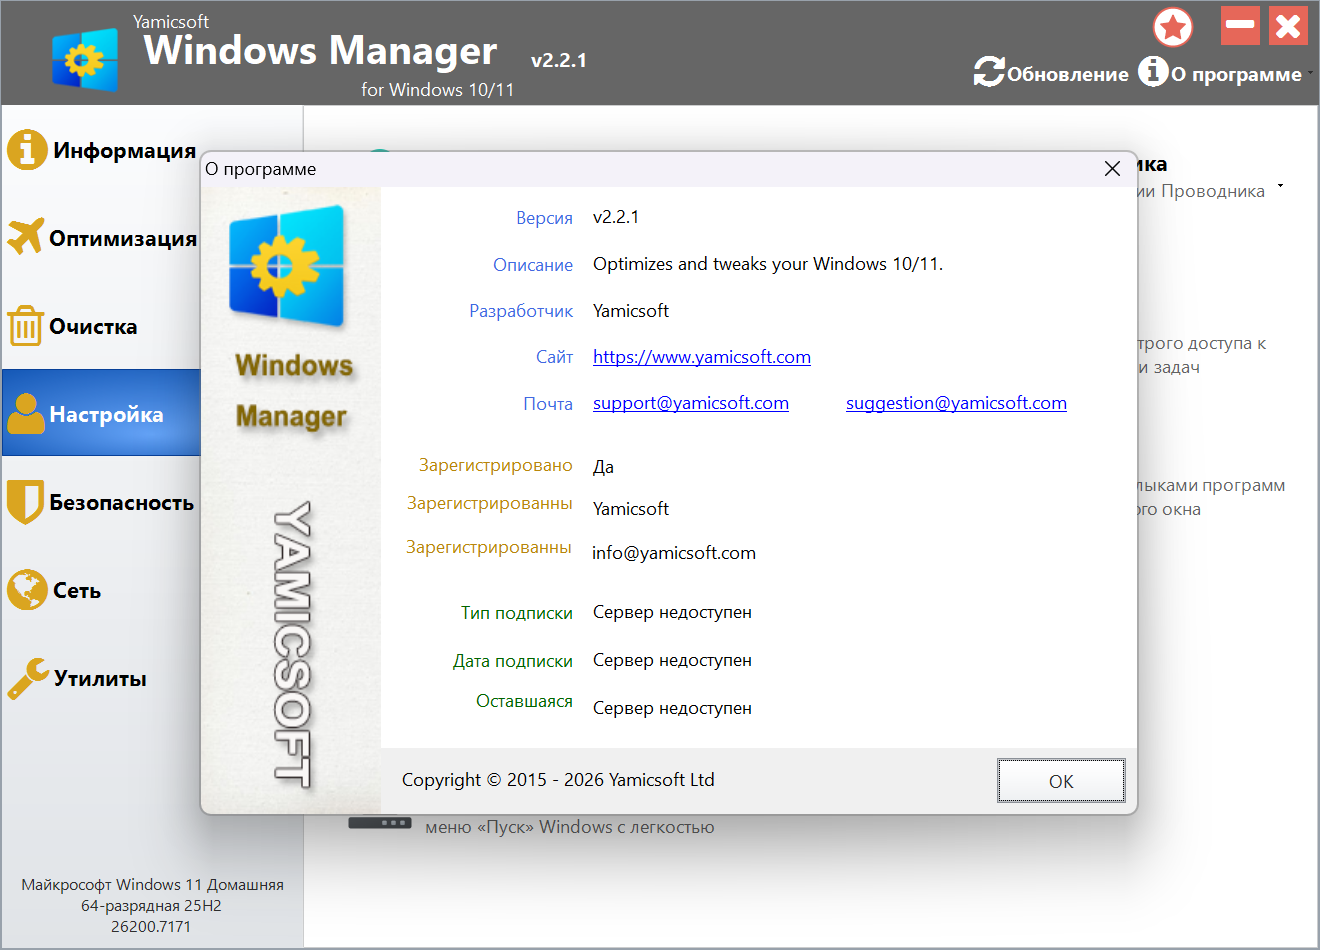Image resolution: width=1320 pixels, height=950 pixels.
Task: Expand the dropdown arrow beside Проводника text
Action: (1281, 187)
